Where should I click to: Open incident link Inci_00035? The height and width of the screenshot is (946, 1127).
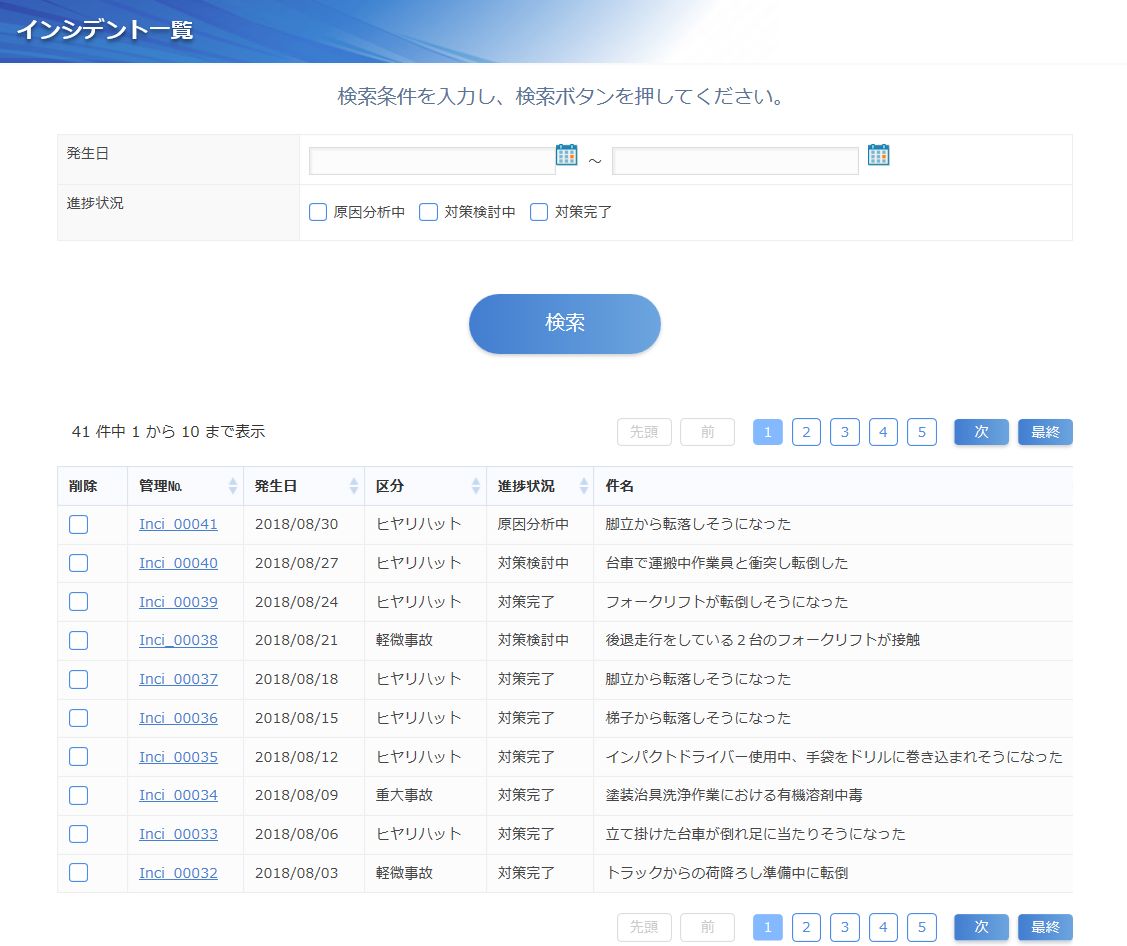pos(178,757)
